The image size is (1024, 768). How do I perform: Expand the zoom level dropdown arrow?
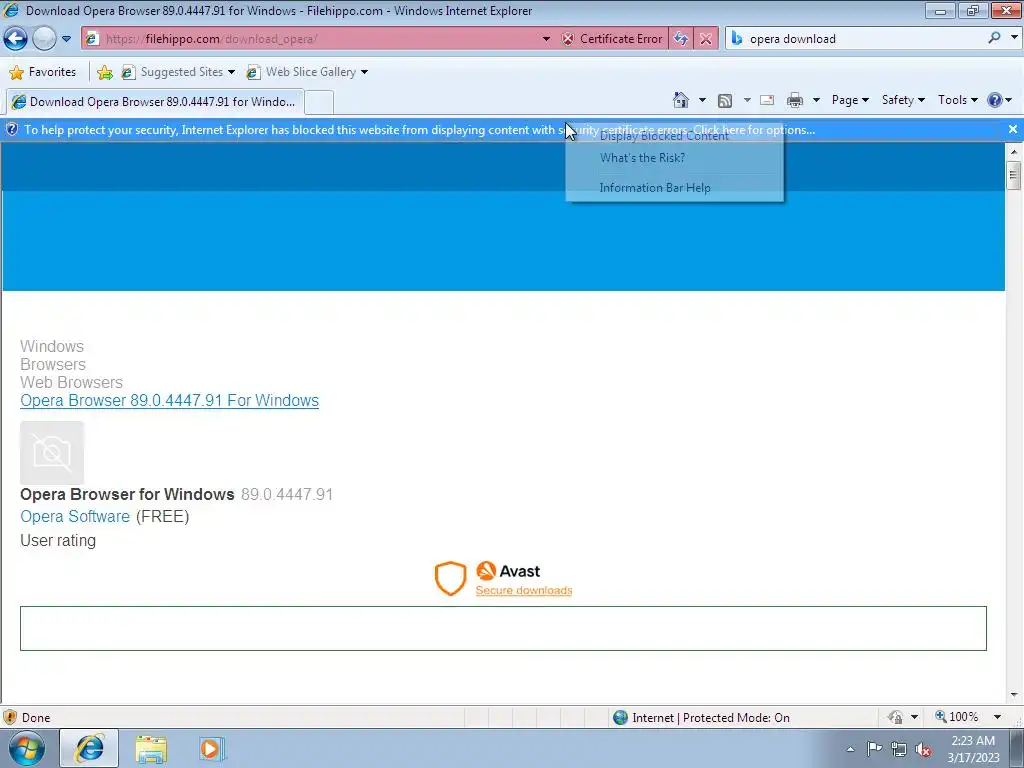coord(997,717)
